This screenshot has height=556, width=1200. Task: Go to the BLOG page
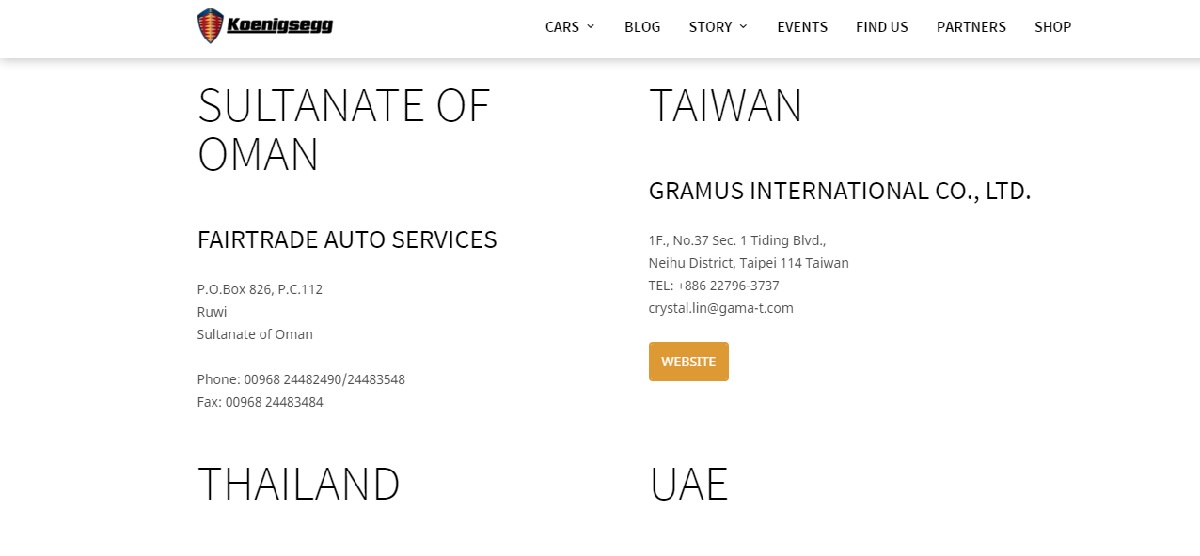642,27
